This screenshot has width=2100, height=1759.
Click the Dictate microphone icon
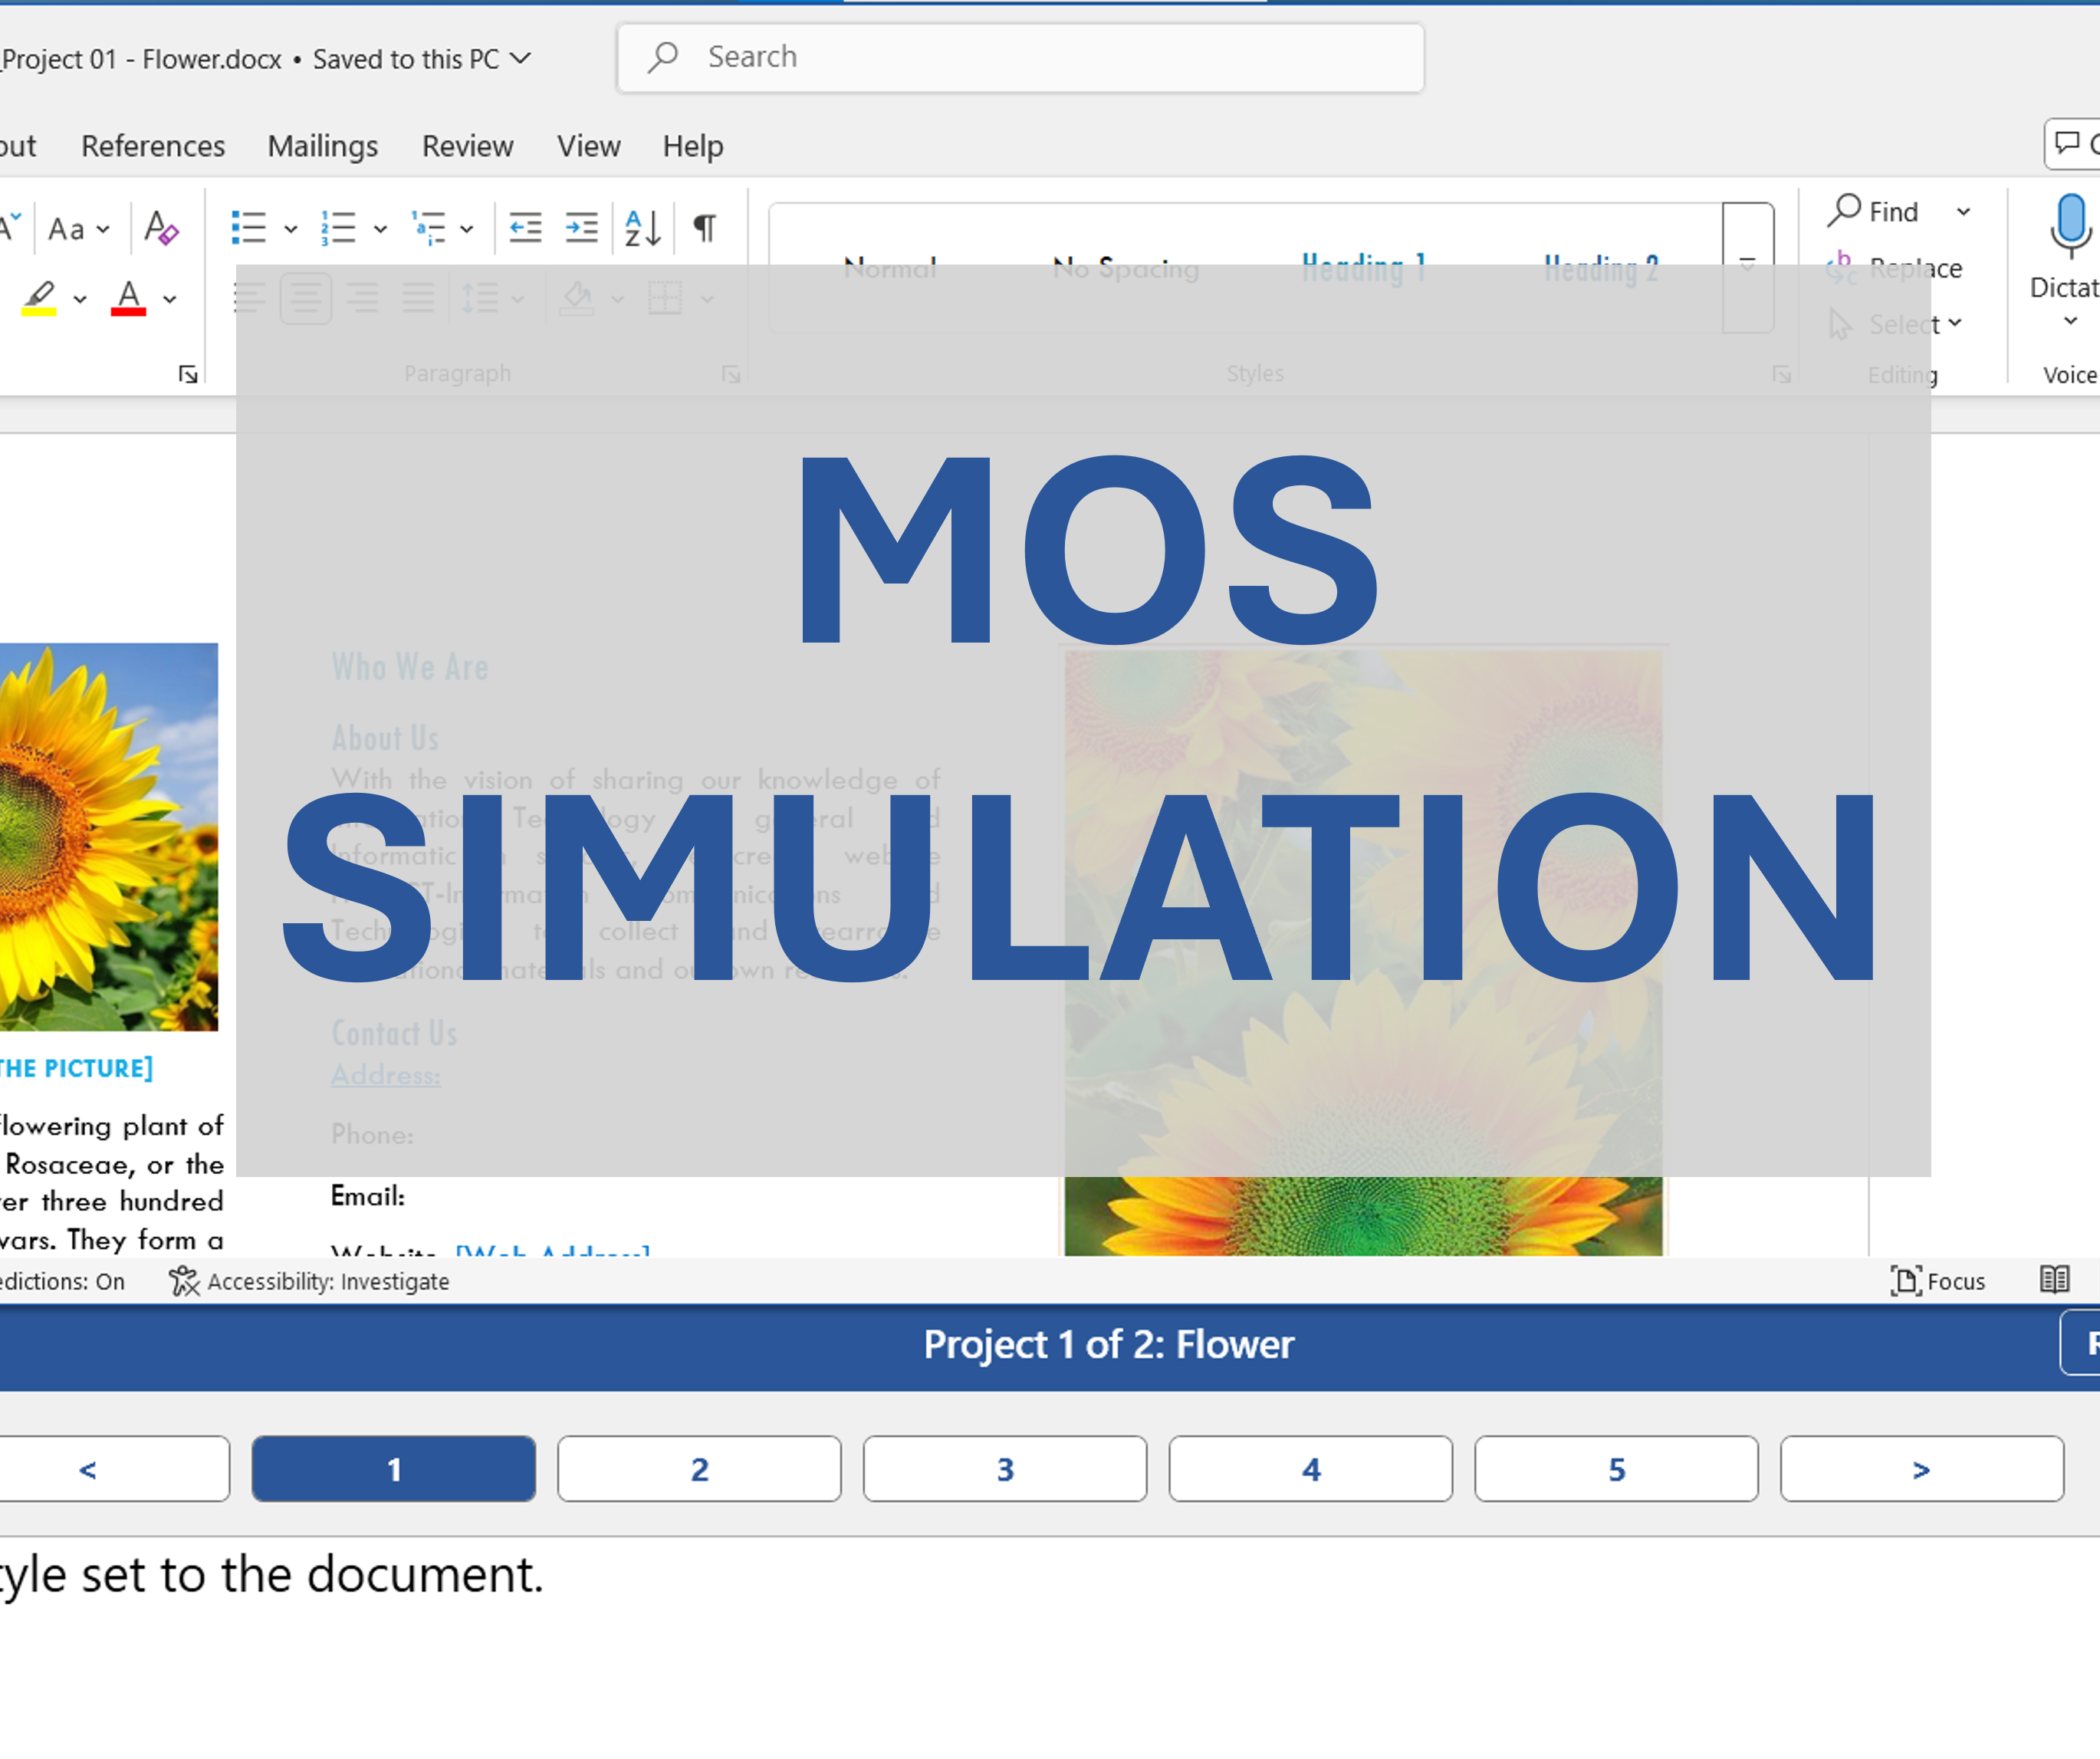pyautogui.click(x=2070, y=226)
